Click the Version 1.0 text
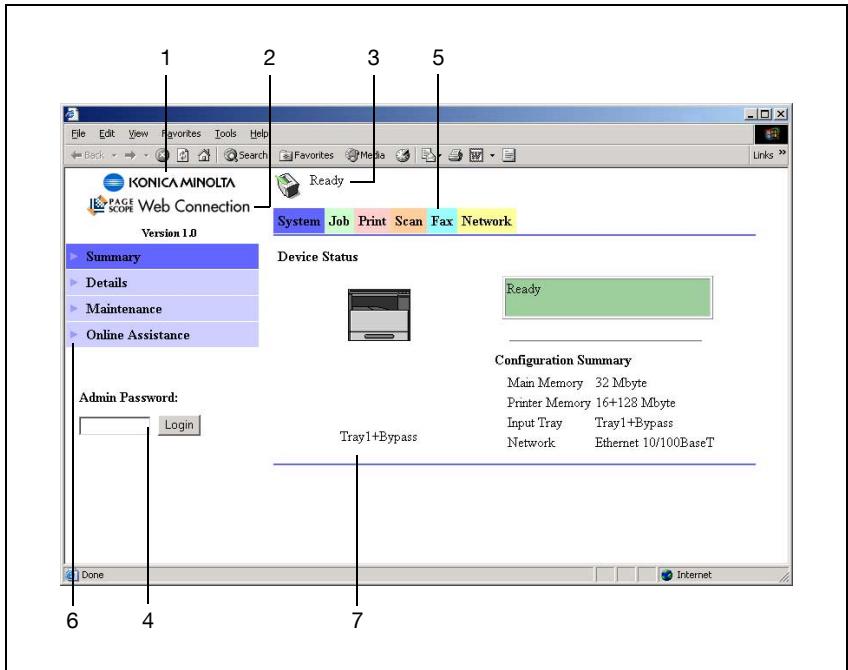The height and width of the screenshot is (670, 848). (x=169, y=233)
